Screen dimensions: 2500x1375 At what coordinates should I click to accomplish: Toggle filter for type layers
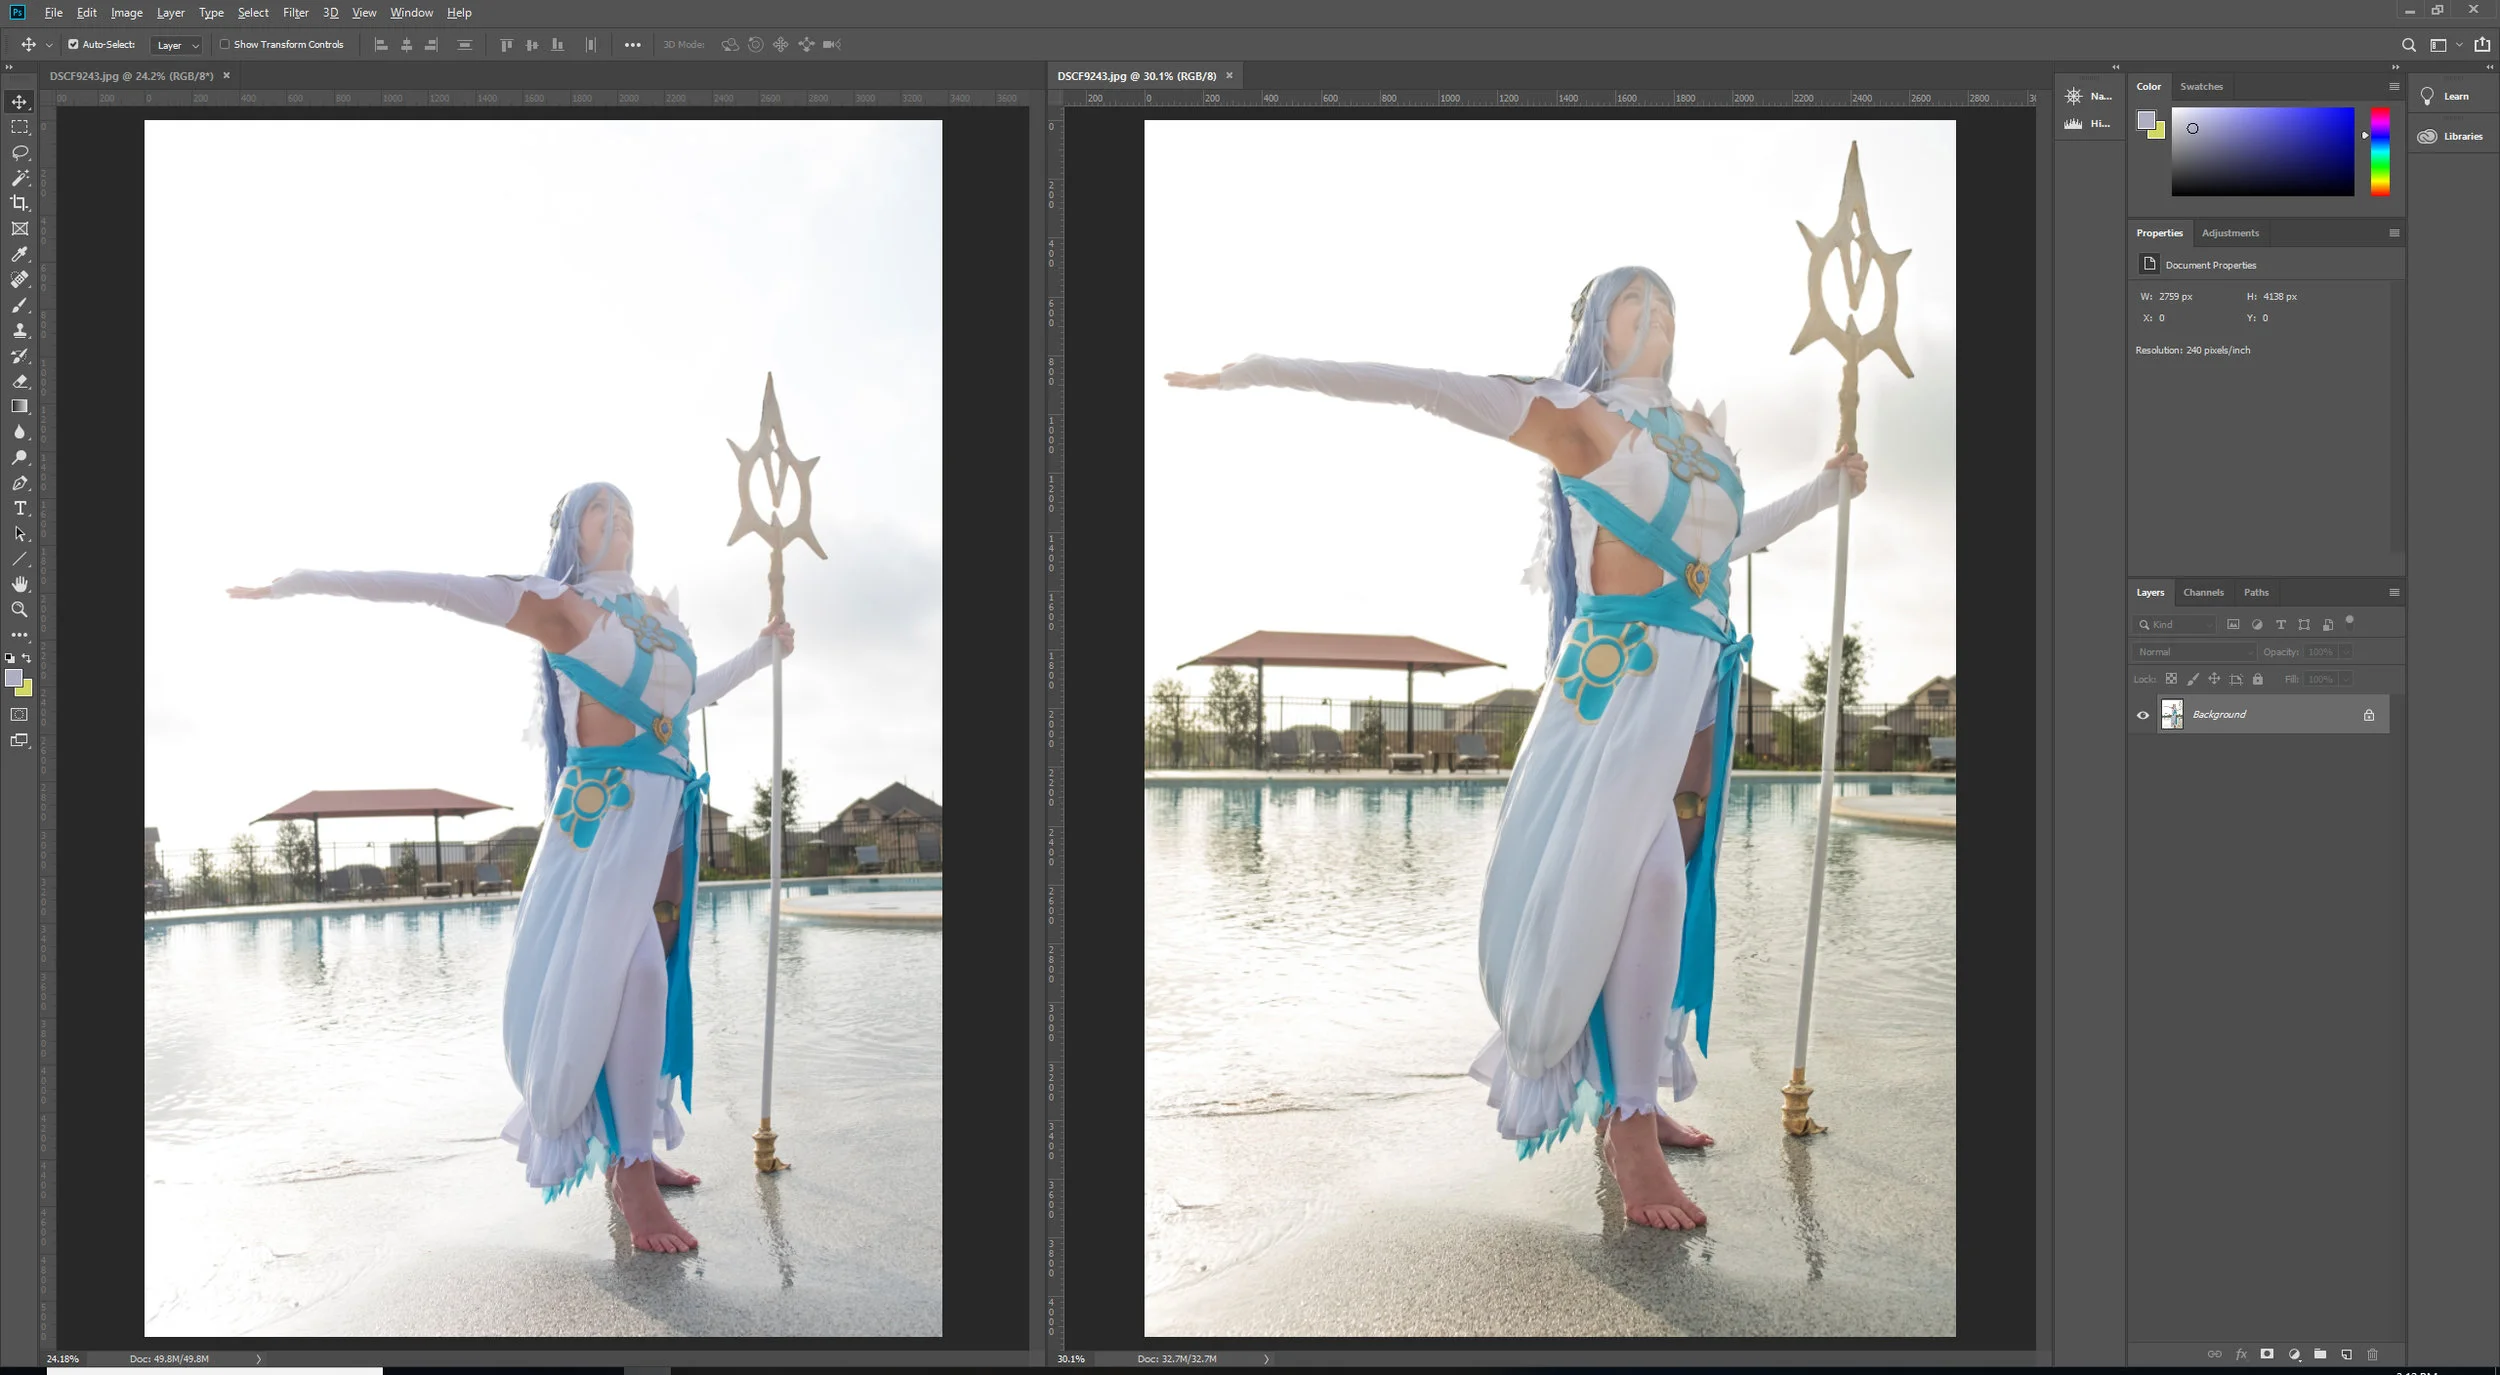2281,624
